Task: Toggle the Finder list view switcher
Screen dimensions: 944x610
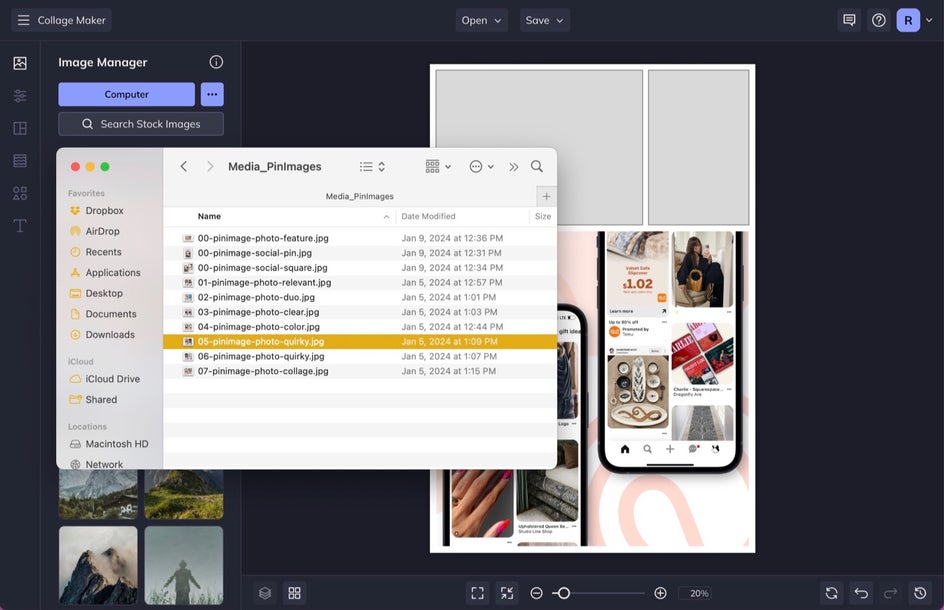Action: 372,166
